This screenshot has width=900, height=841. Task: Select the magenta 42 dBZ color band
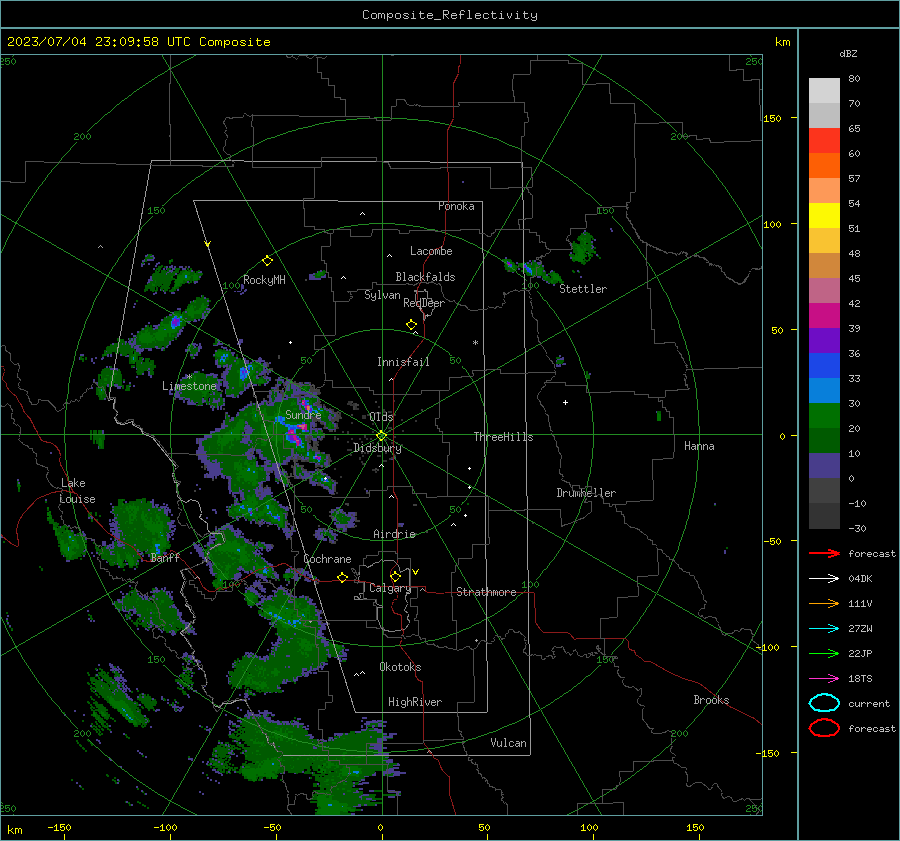coord(824,316)
